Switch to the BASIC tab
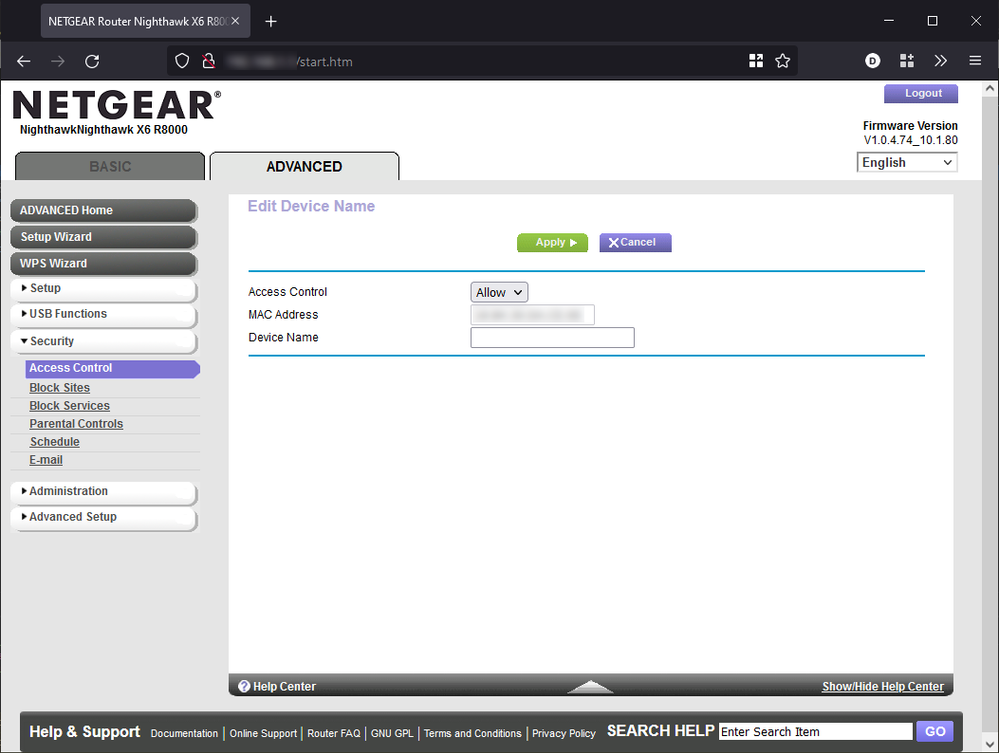The width and height of the screenshot is (999, 753). 110,166
